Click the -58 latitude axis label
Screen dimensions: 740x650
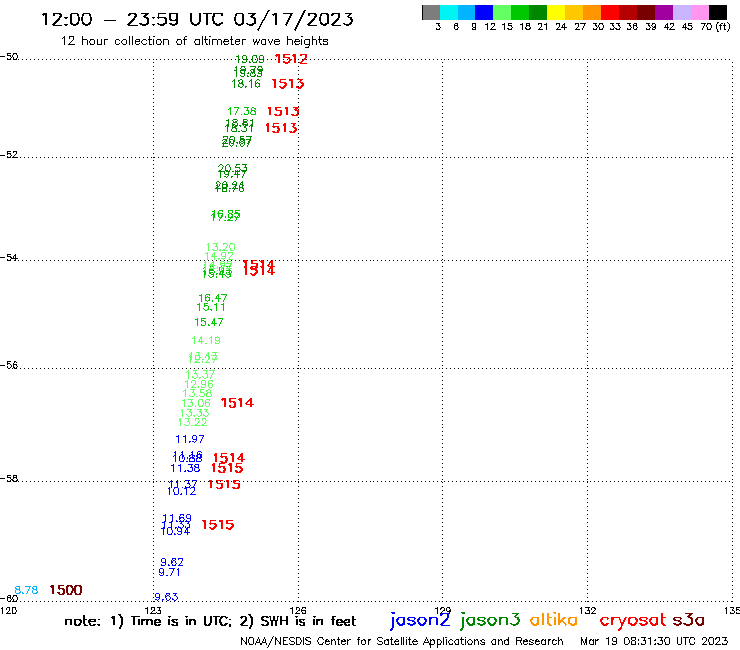pos(9,478)
